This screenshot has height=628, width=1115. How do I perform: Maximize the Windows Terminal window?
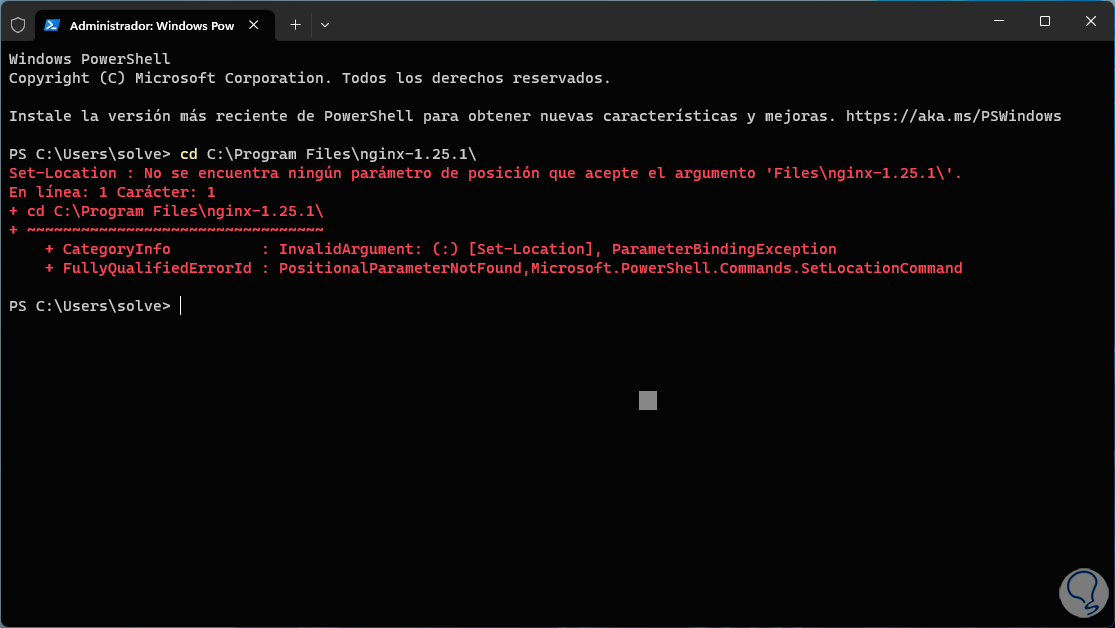(1045, 21)
